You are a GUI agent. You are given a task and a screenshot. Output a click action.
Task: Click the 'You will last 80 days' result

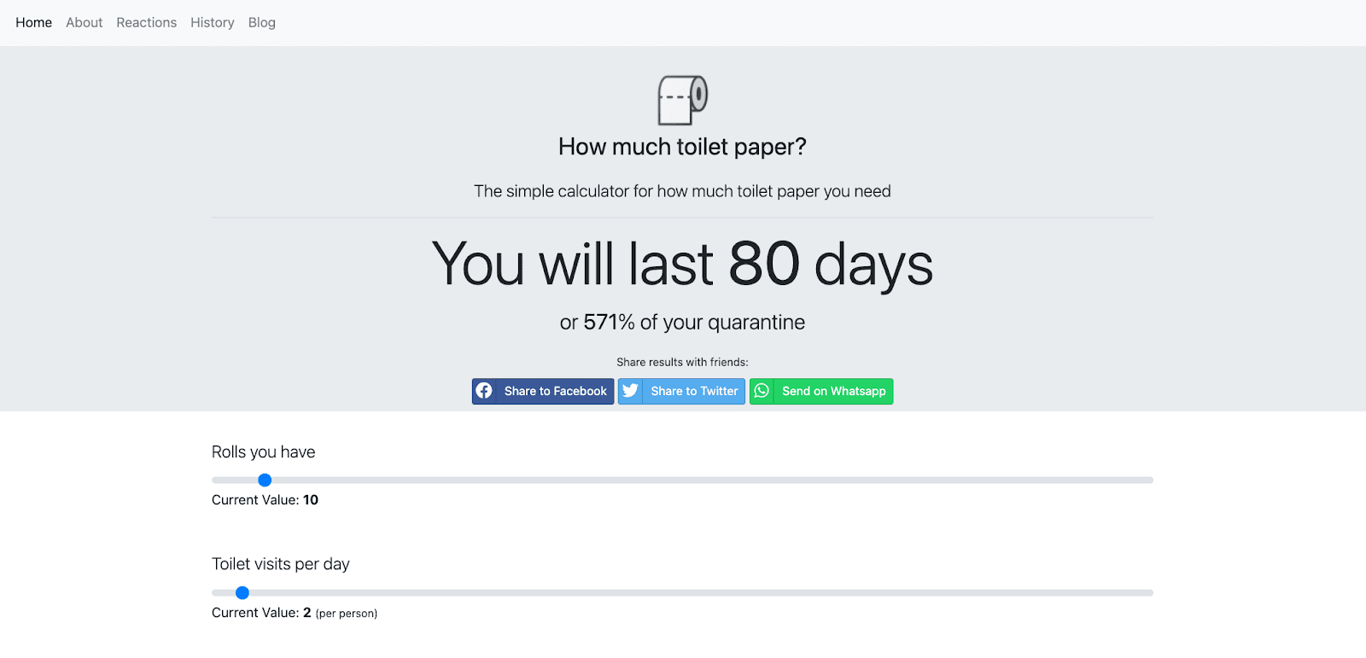click(682, 264)
